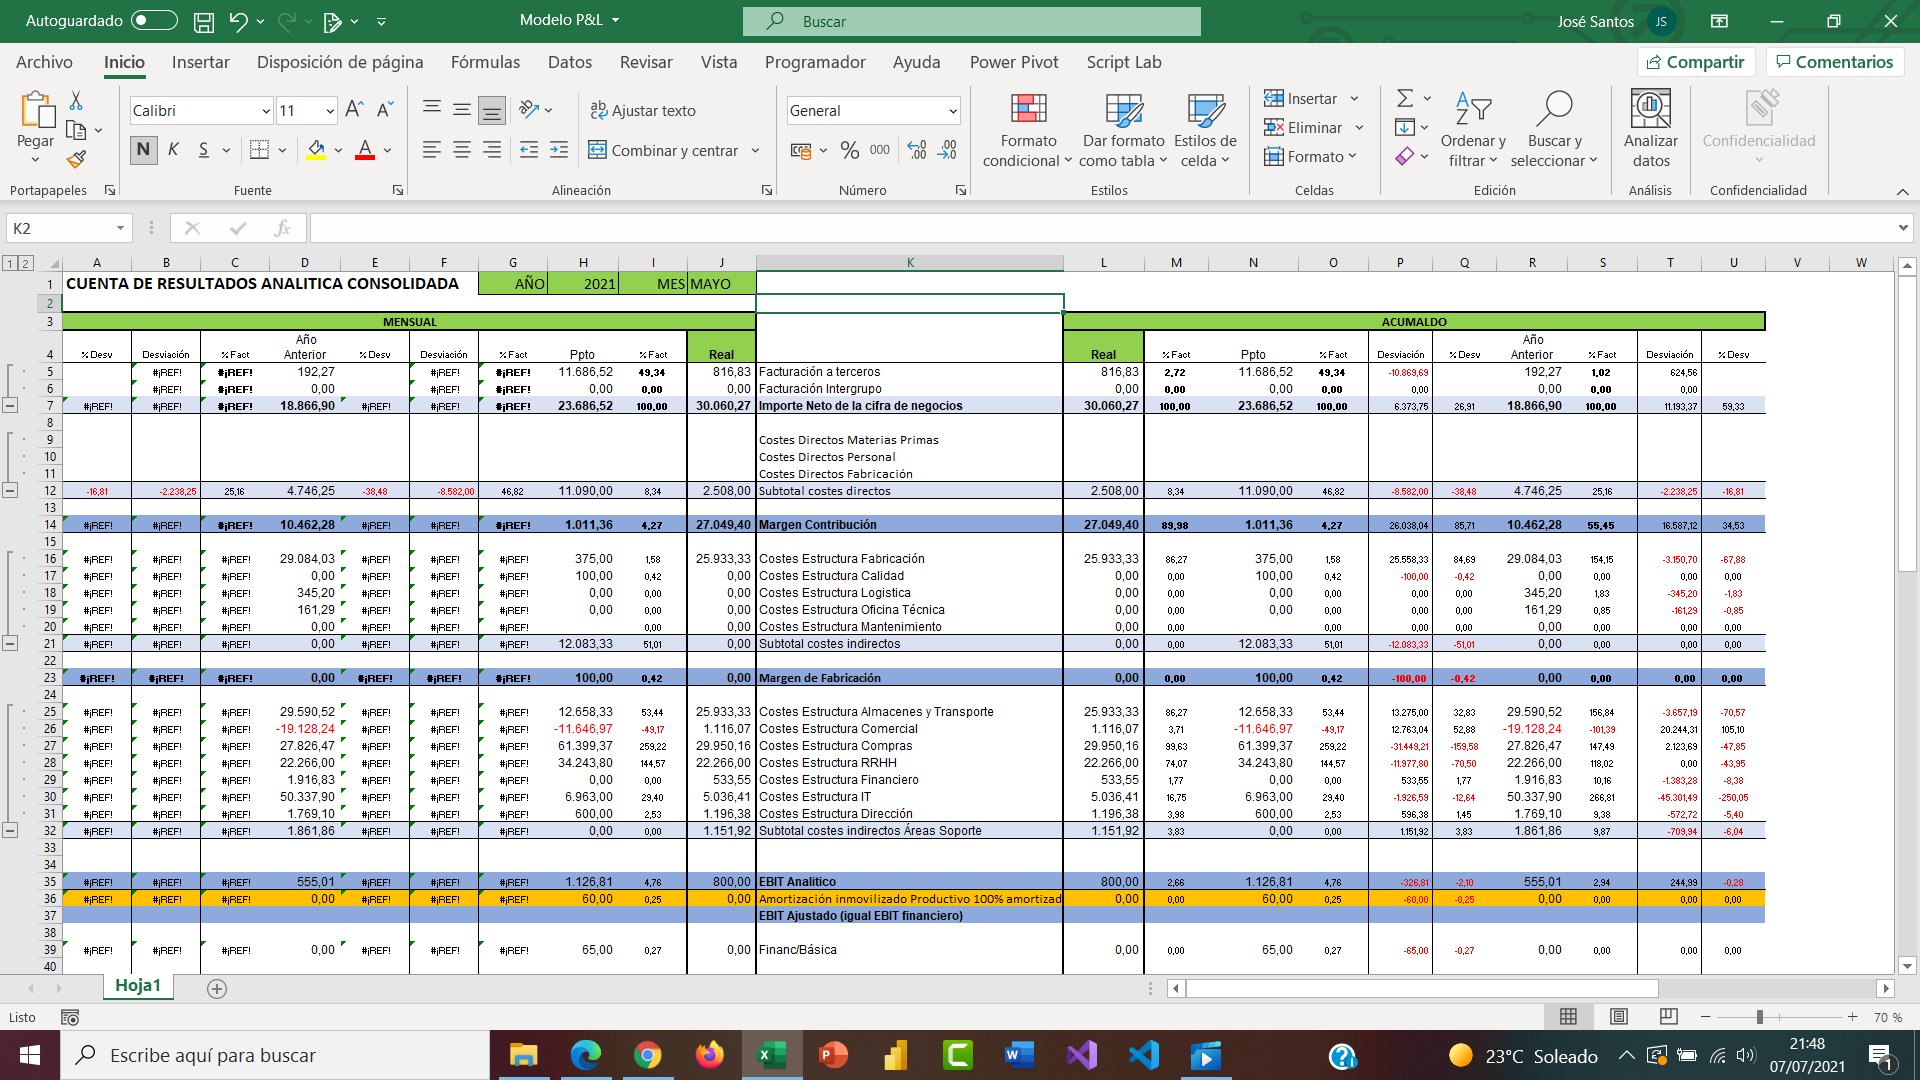
Task: Click the K2 name box
Action: click(x=69, y=228)
